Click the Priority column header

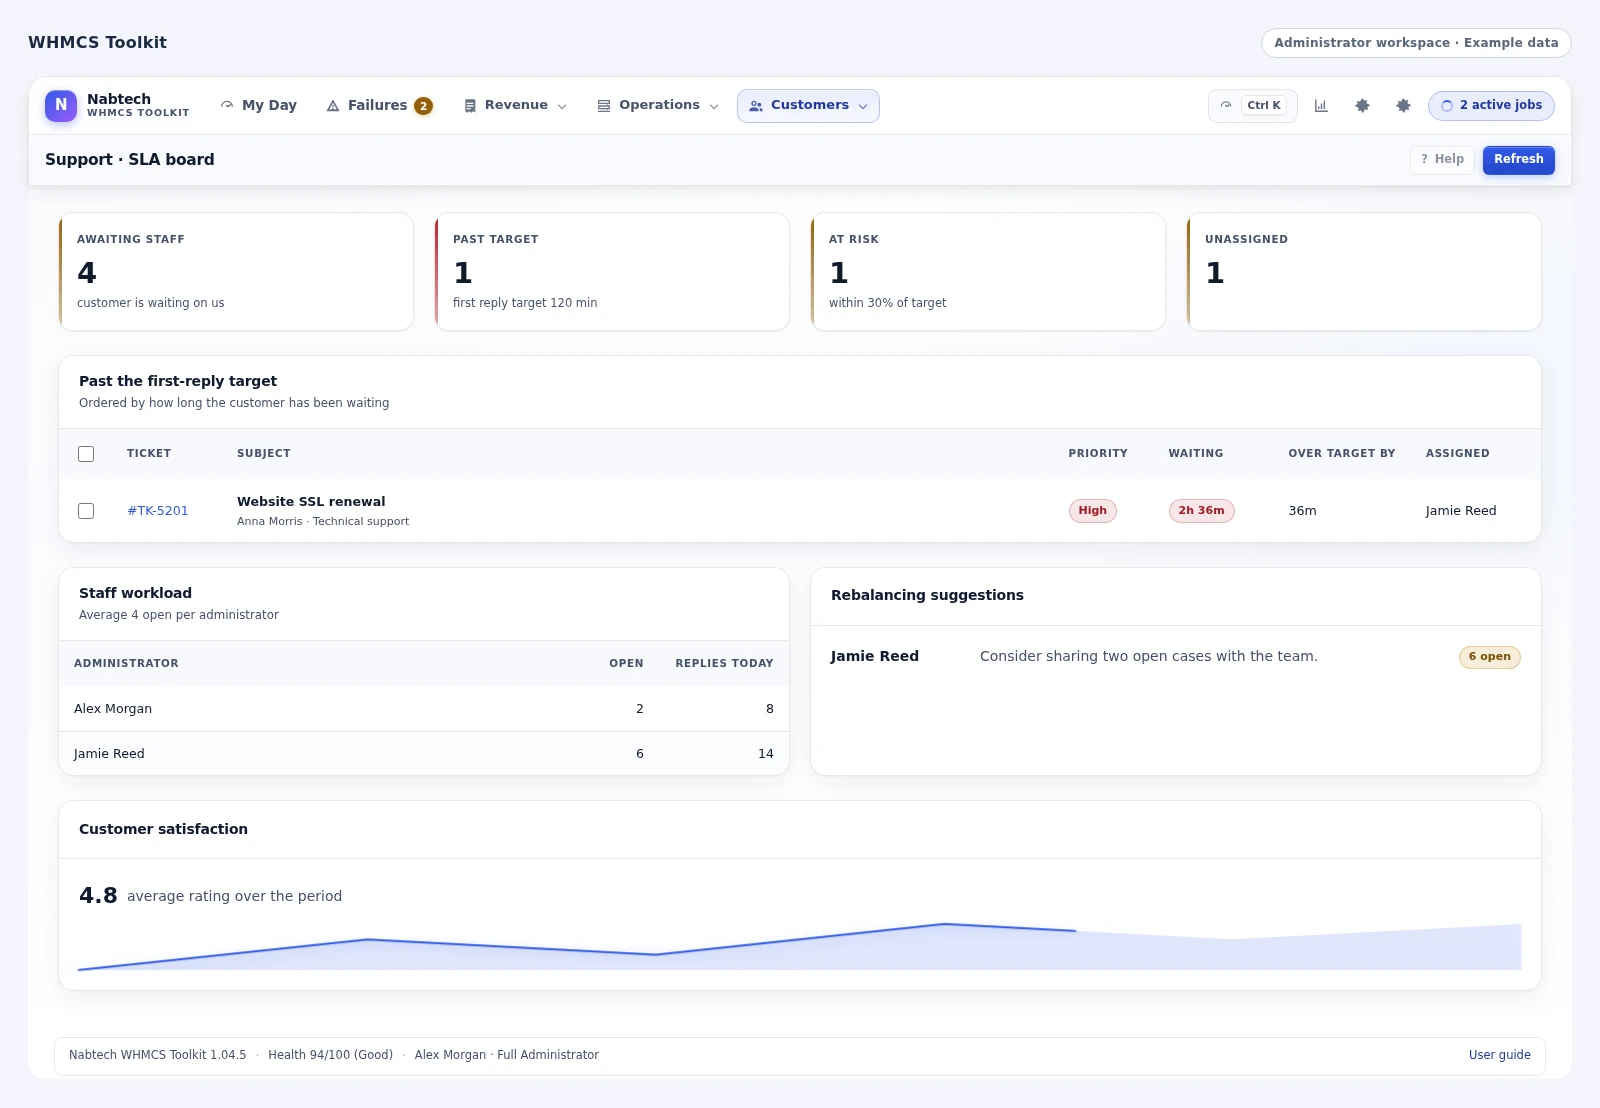tap(1097, 454)
